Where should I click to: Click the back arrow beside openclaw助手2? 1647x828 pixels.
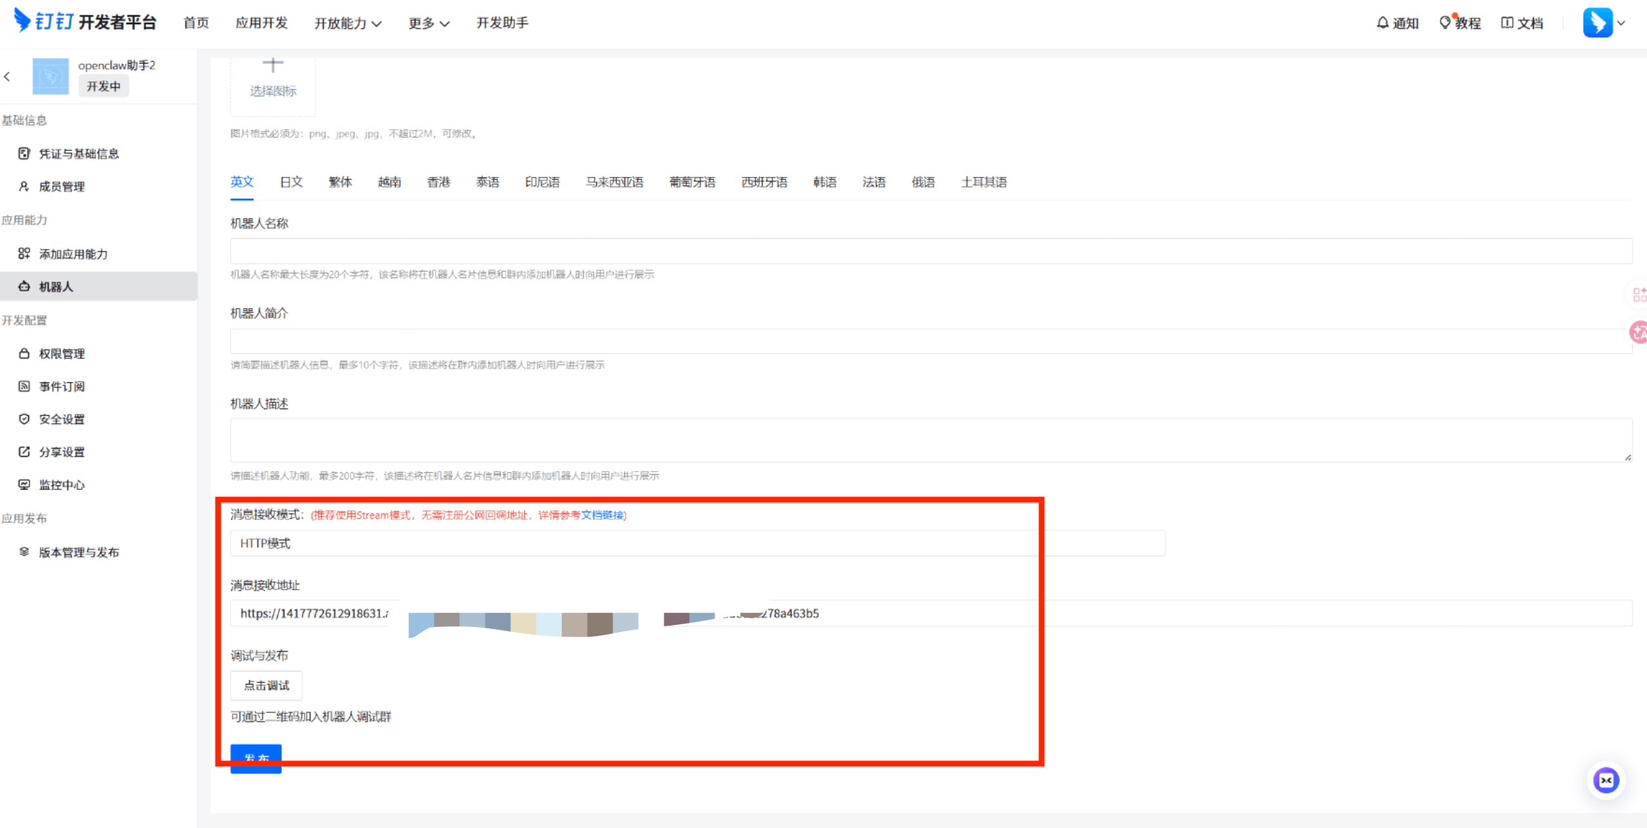tap(8, 77)
